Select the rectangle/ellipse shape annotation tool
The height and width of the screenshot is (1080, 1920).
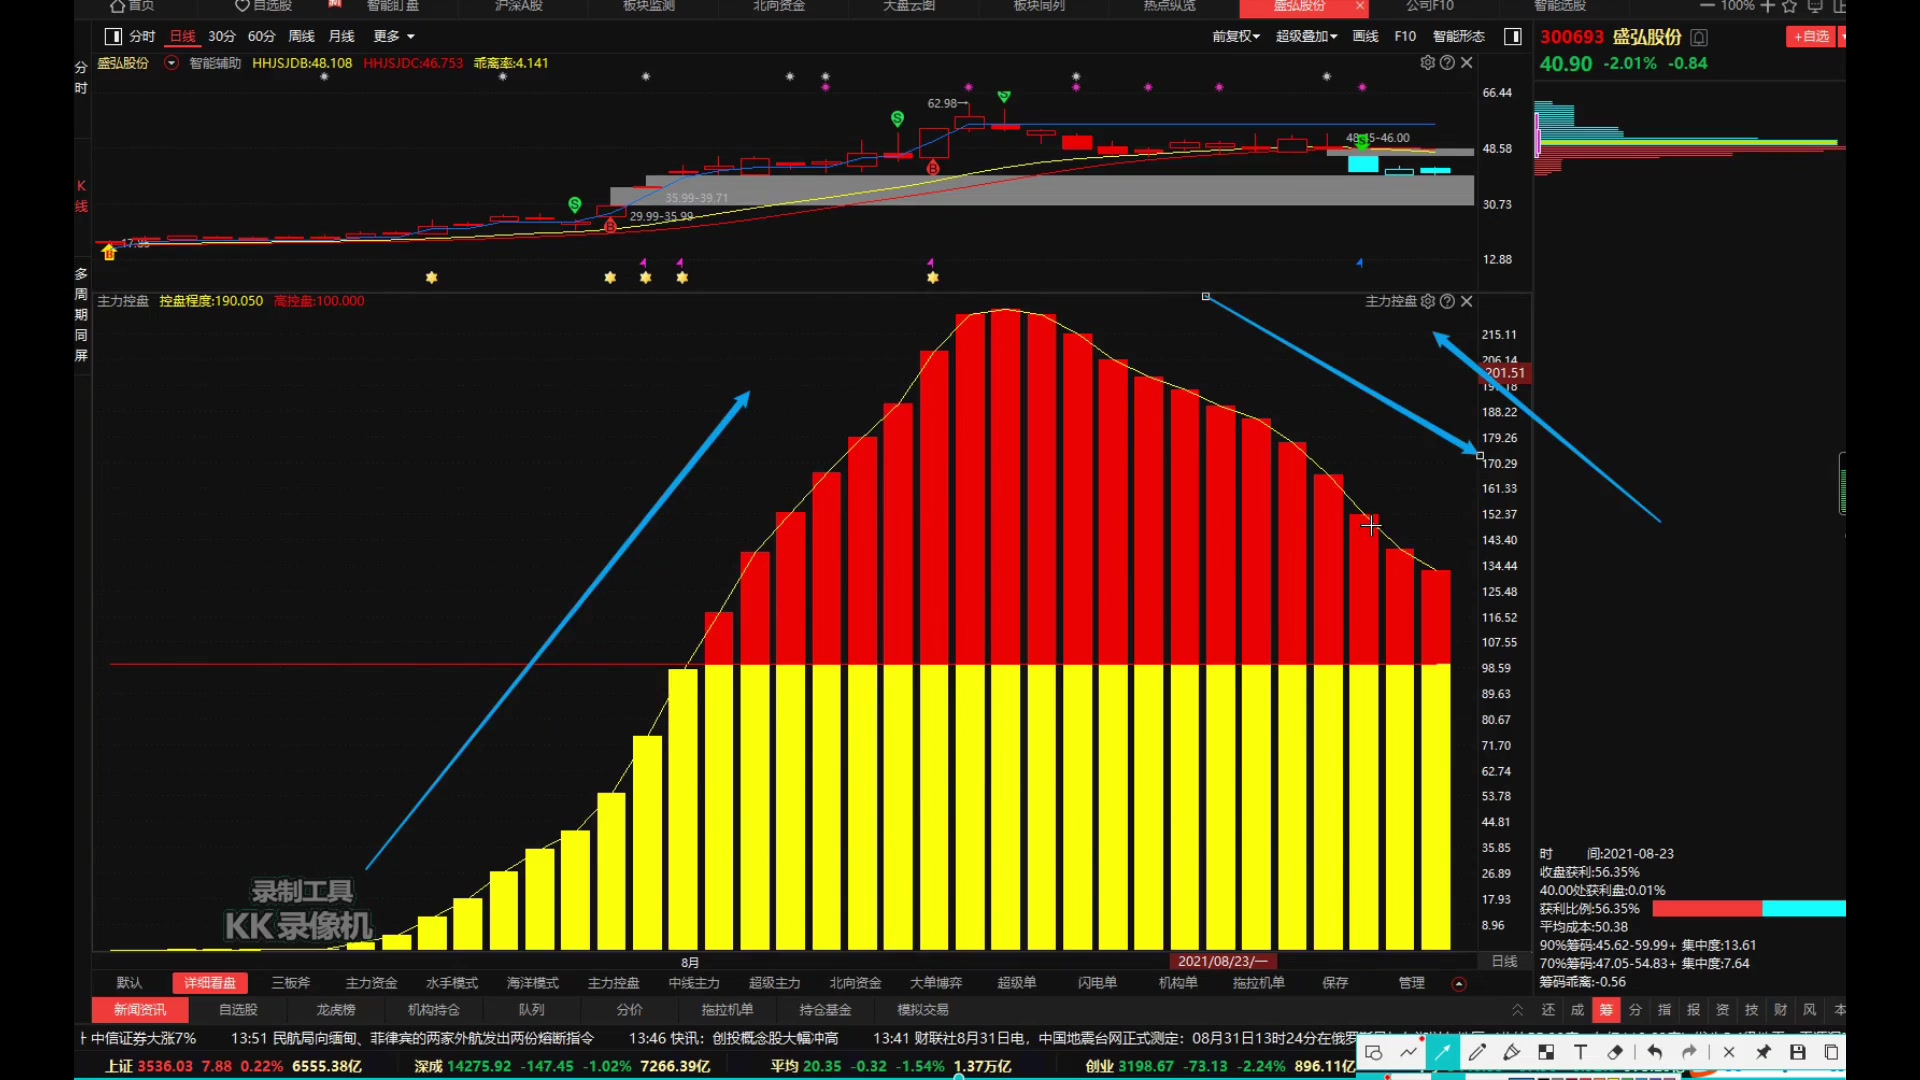coord(1374,1052)
